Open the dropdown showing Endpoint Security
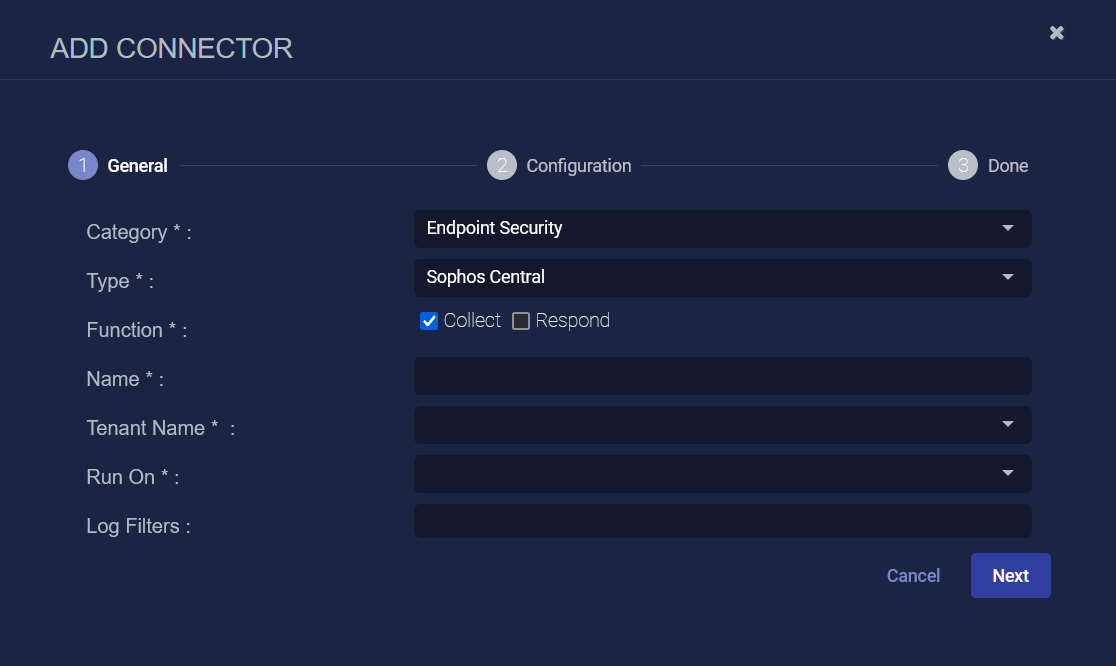The image size is (1116, 666). (700, 228)
